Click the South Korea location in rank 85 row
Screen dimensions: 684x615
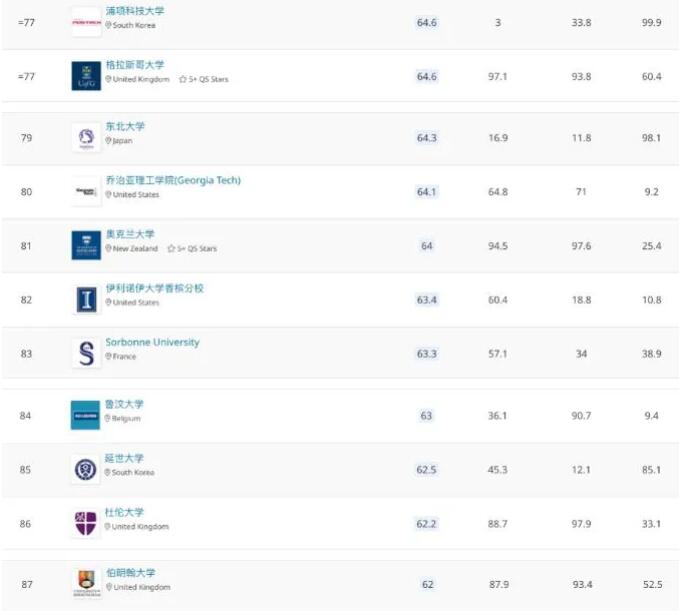129,472
